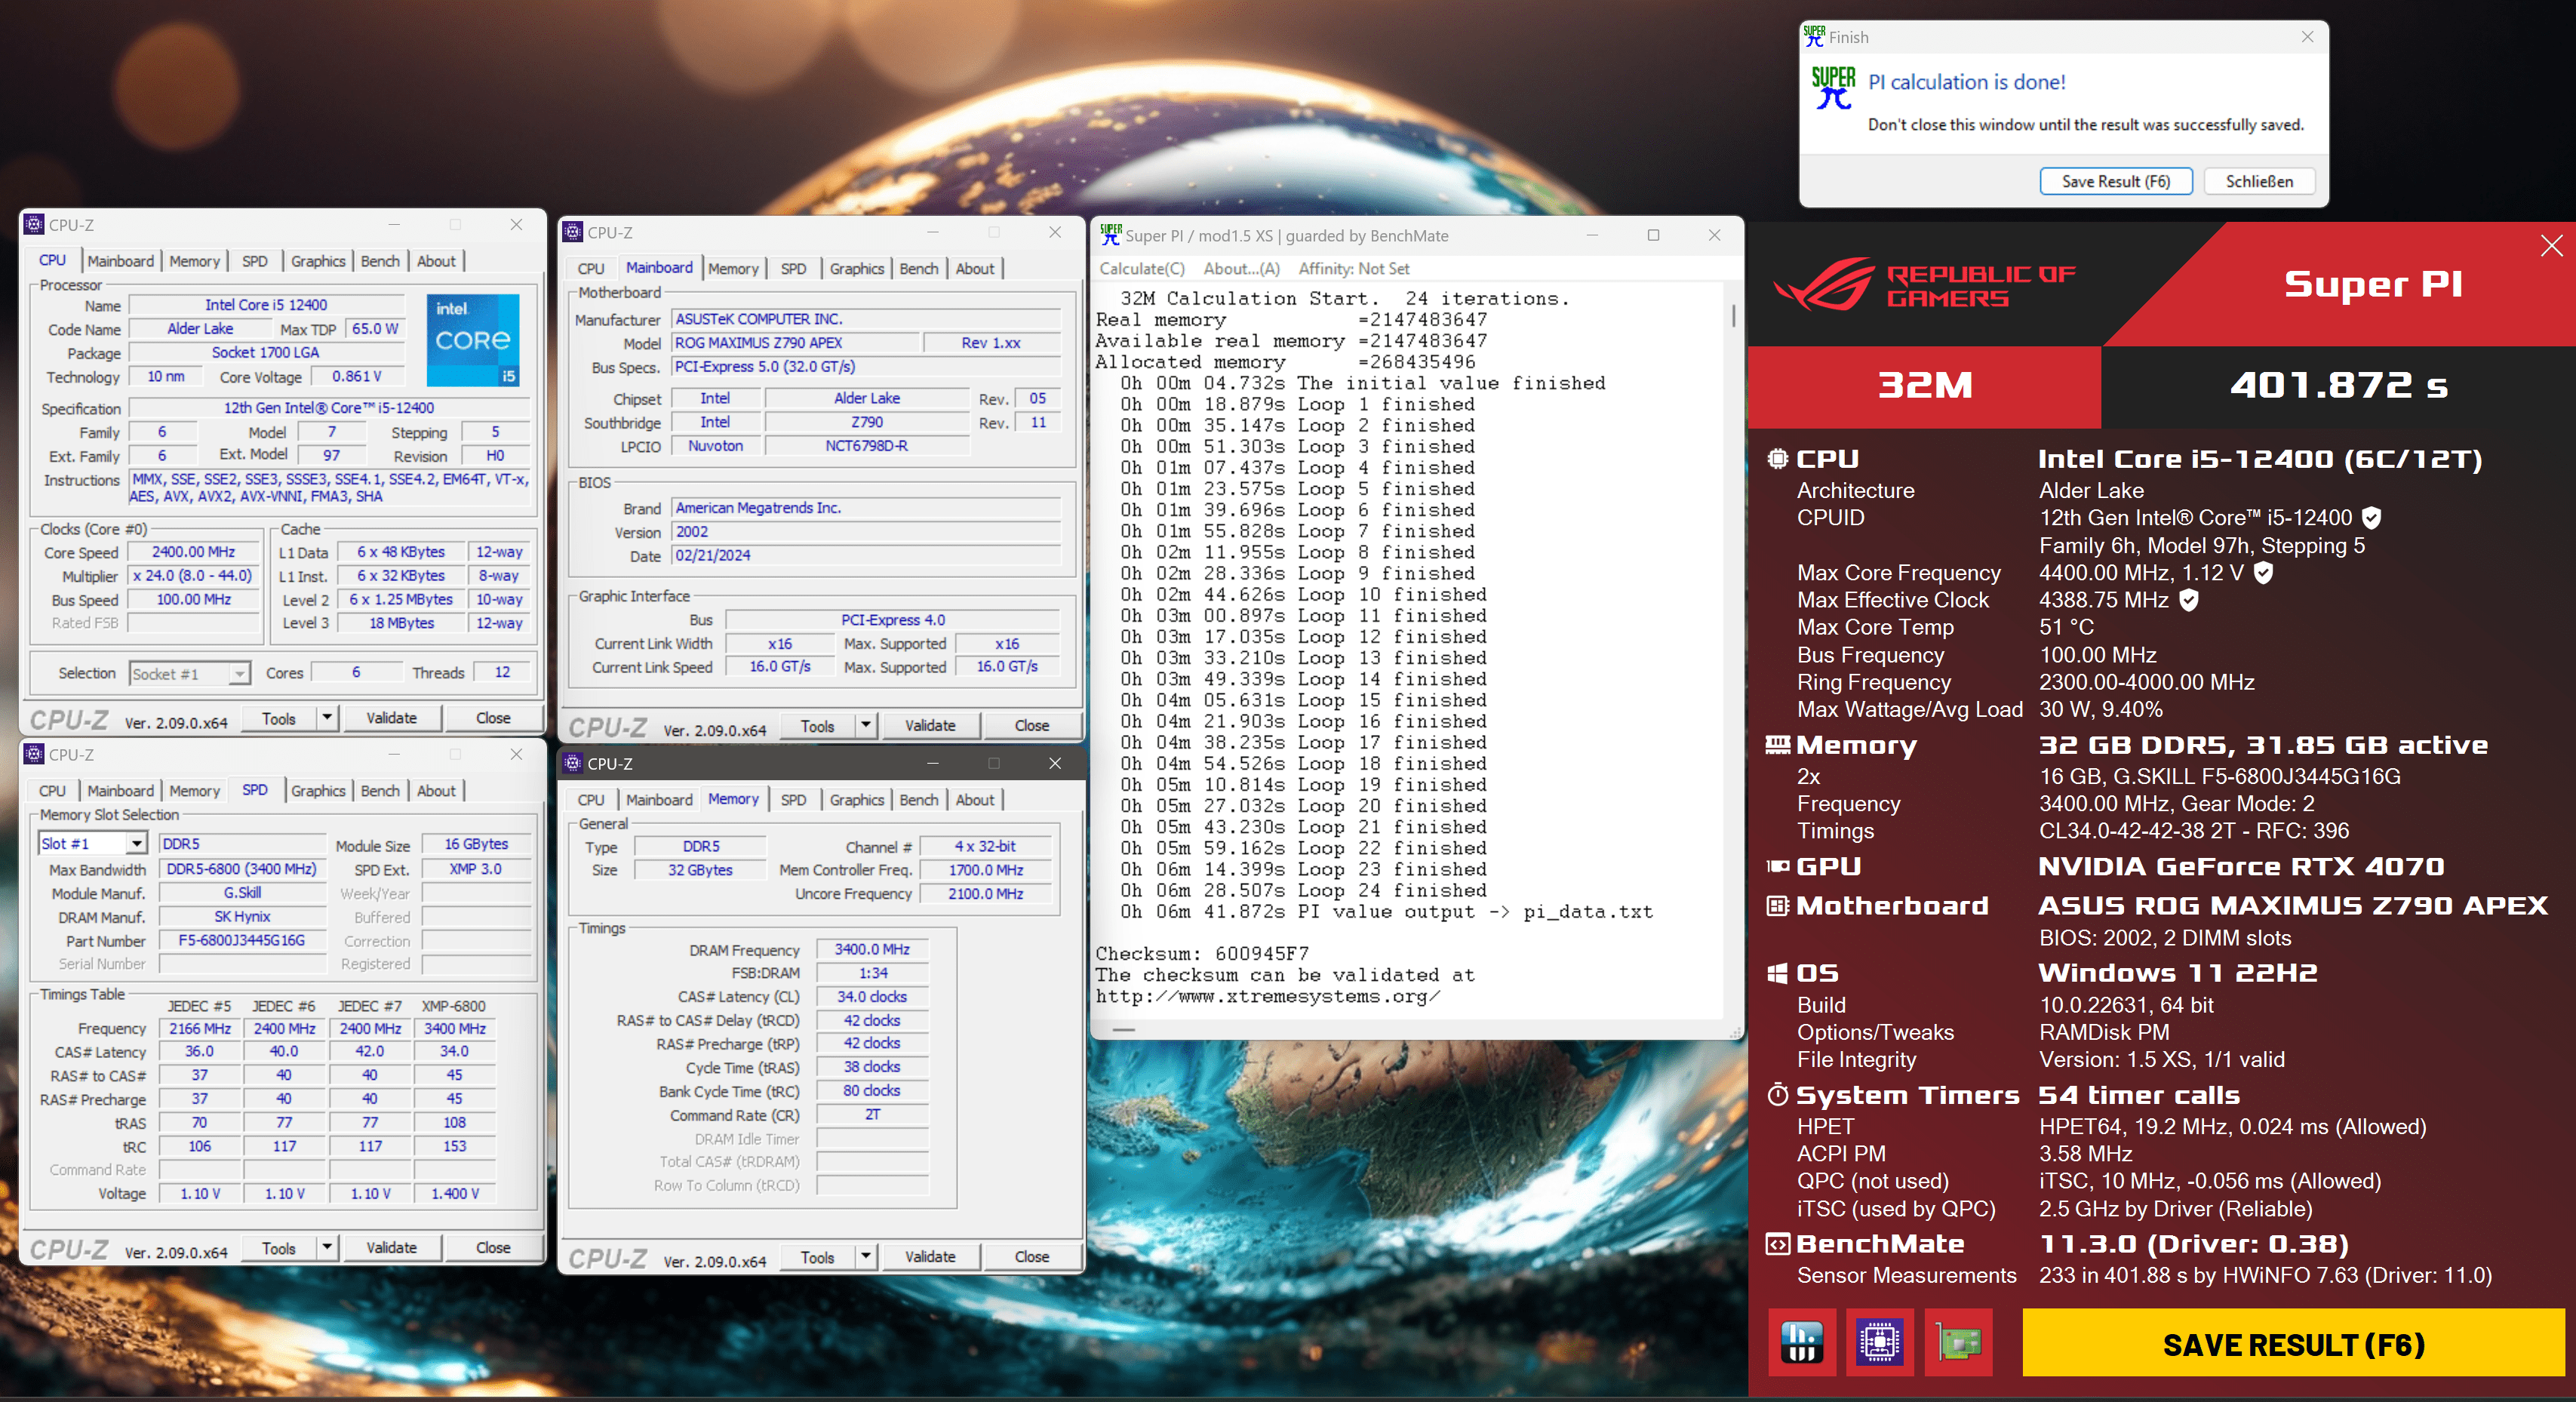Click the GPU-Z graphics card icon
This screenshot has height=1402, width=2576.
[1958, 1342]
